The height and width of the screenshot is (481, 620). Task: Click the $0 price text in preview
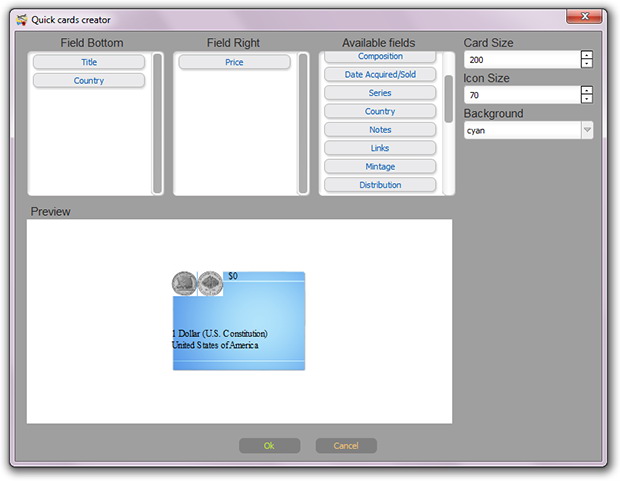tap(233, 276)
